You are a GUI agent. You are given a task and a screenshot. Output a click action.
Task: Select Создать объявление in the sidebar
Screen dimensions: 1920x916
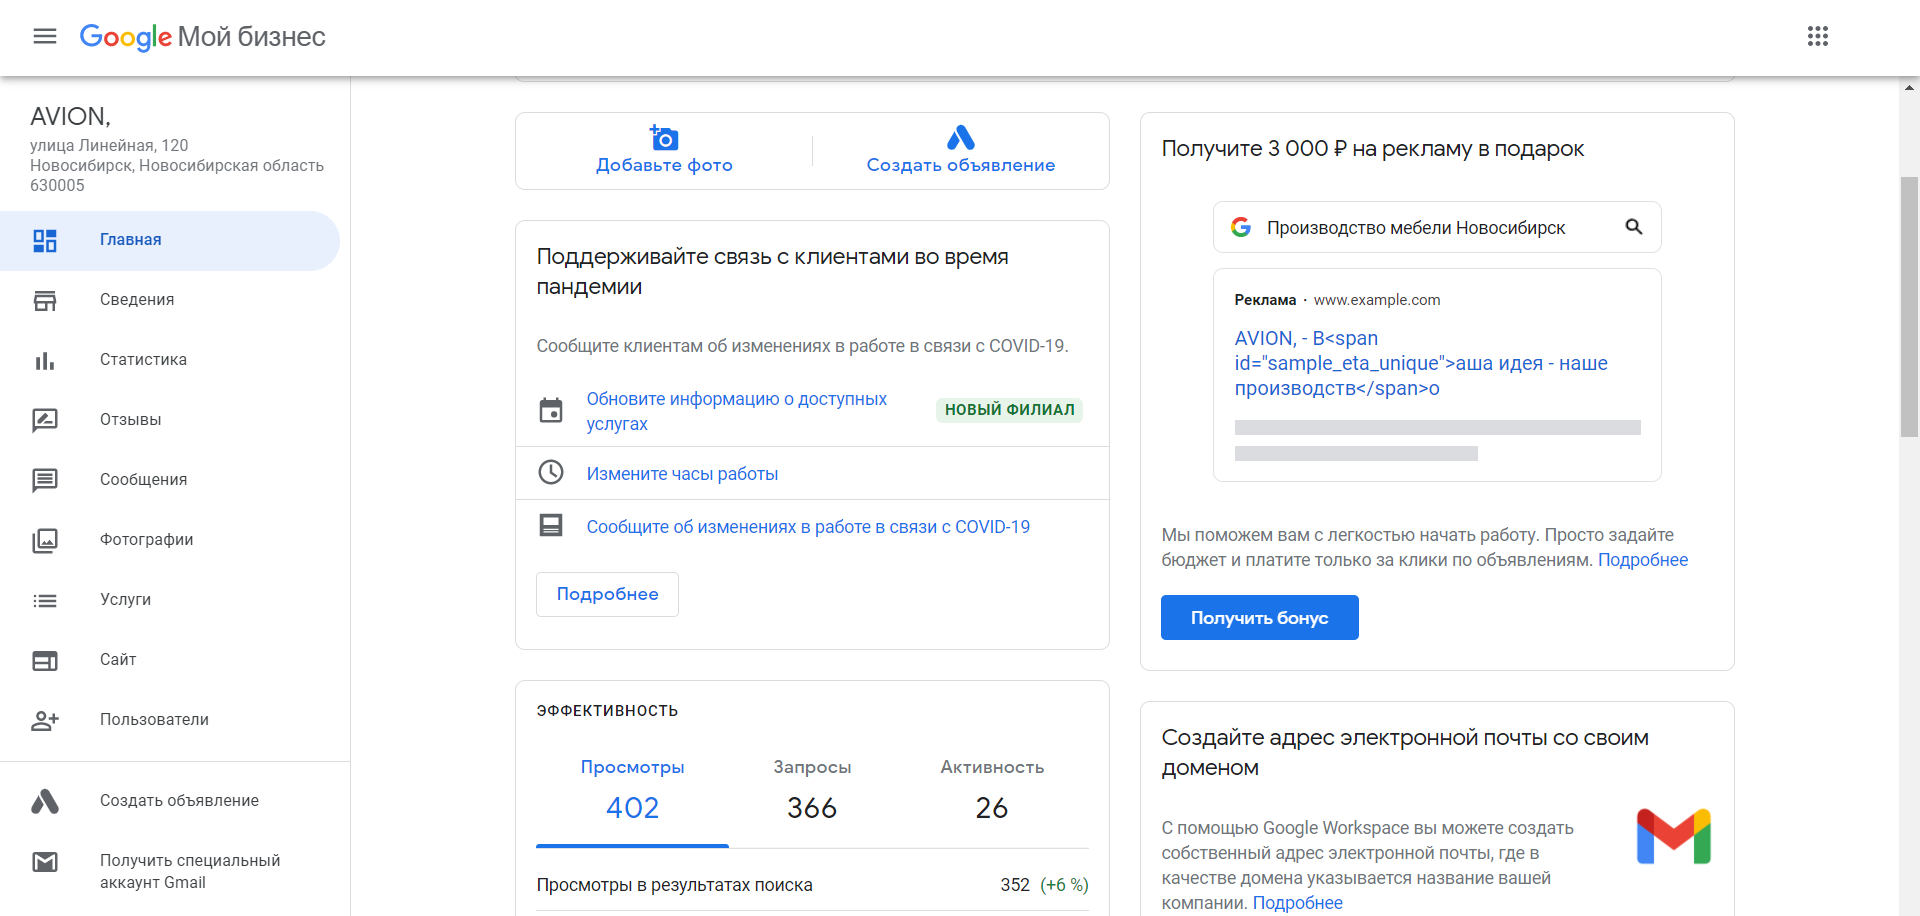[x=170, y=801]
